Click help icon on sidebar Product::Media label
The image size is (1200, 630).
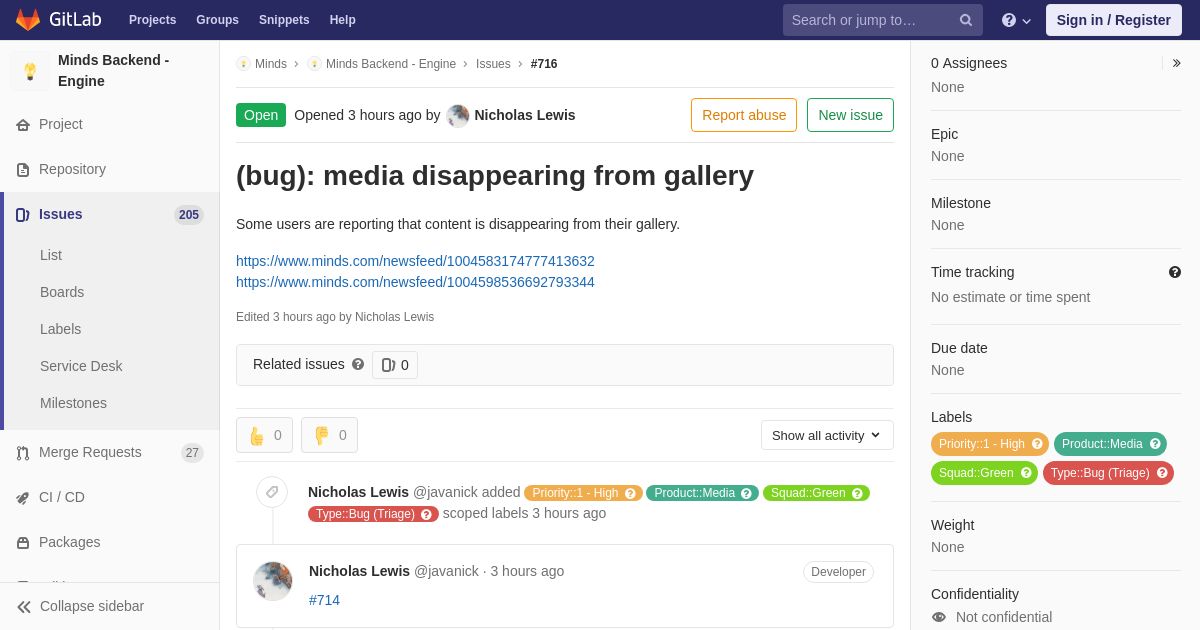point(1155,444)
